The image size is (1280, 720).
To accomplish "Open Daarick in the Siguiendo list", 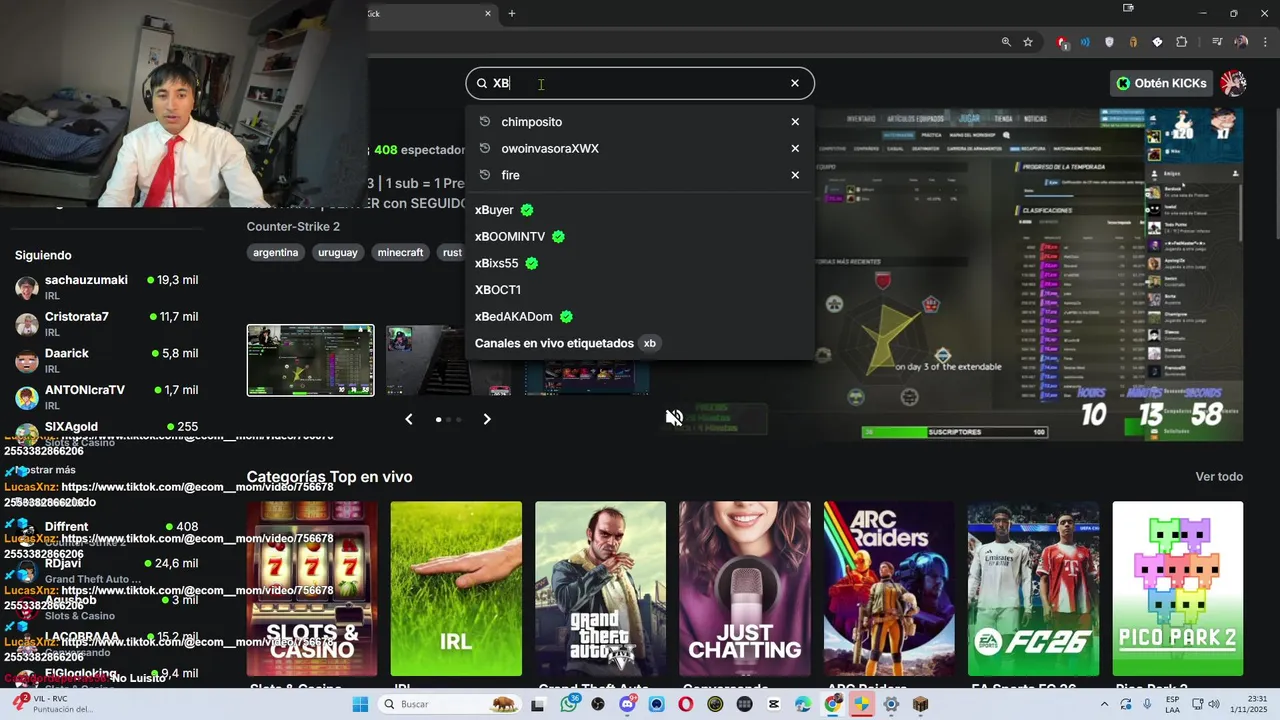I will click(x=107, y=361).
